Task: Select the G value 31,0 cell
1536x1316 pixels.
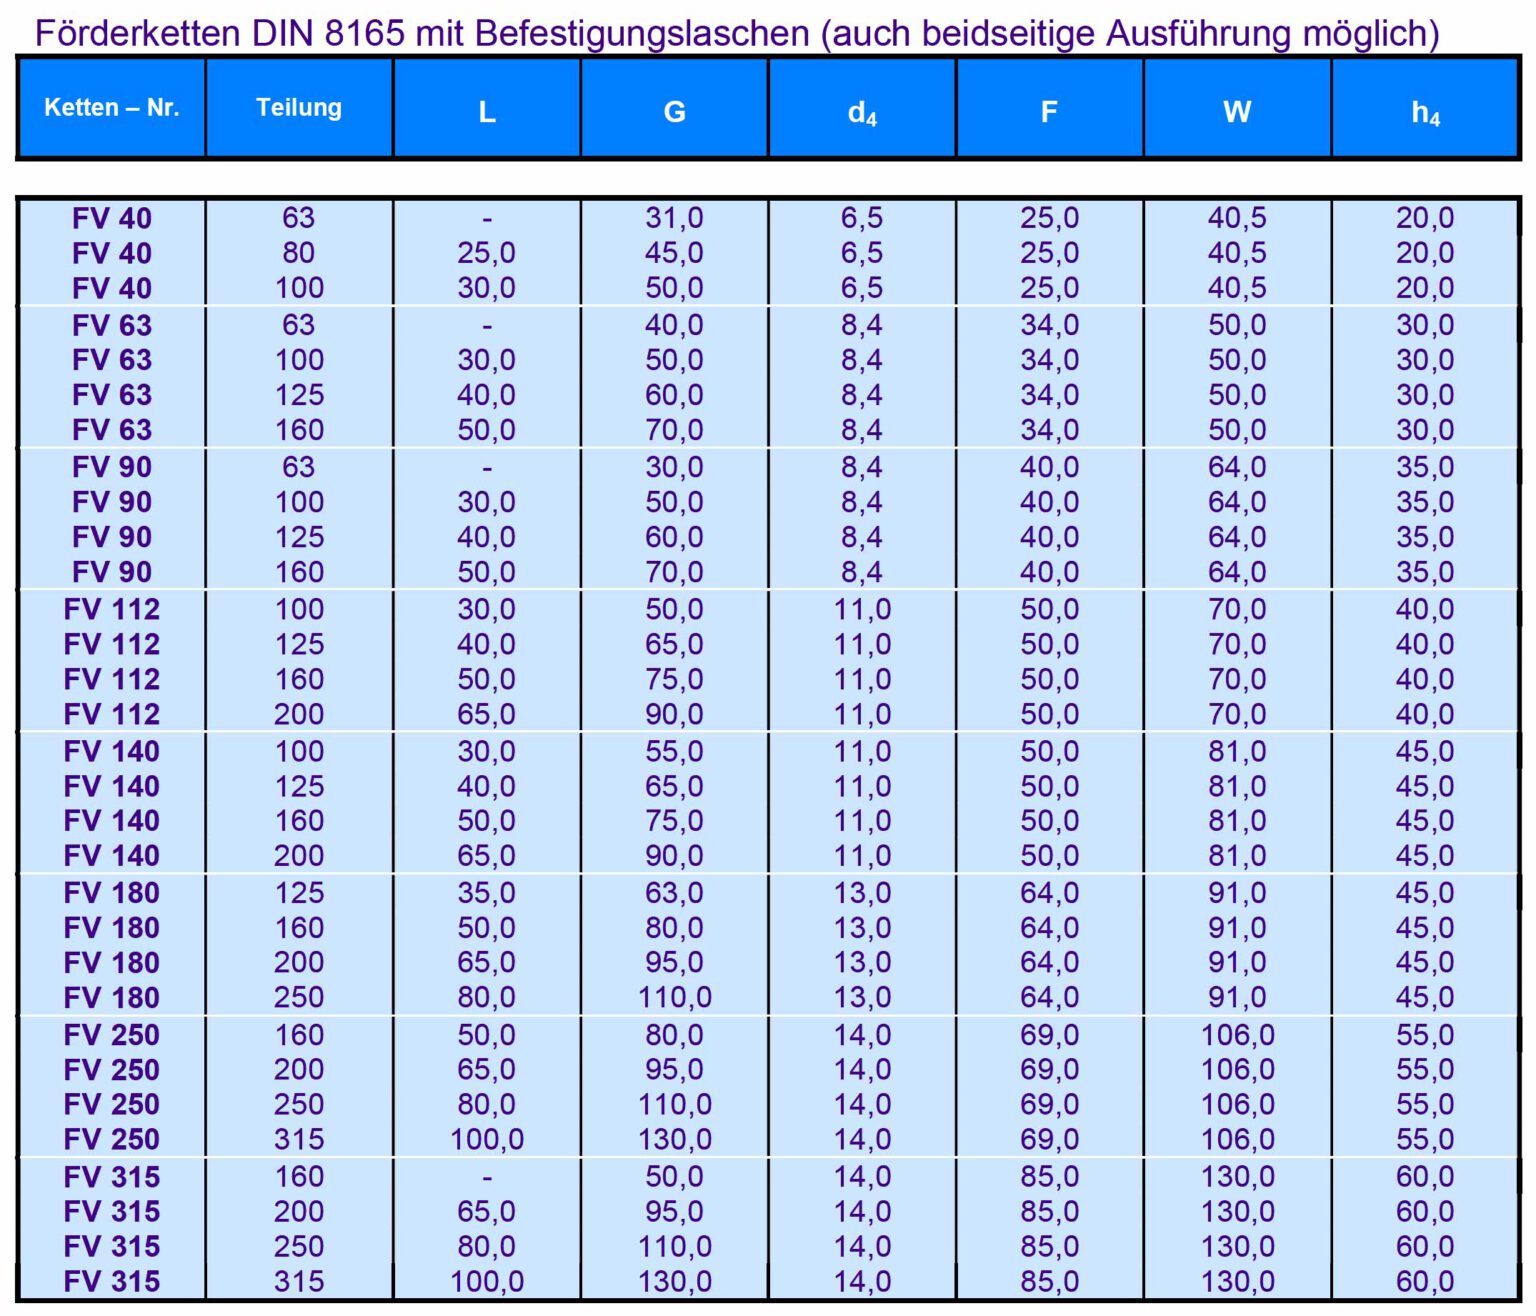Action: click(674, 218)
